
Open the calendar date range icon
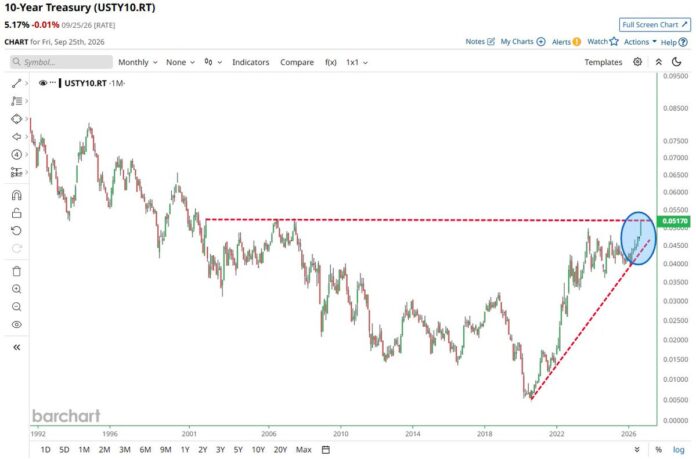[x=326, y=450]
